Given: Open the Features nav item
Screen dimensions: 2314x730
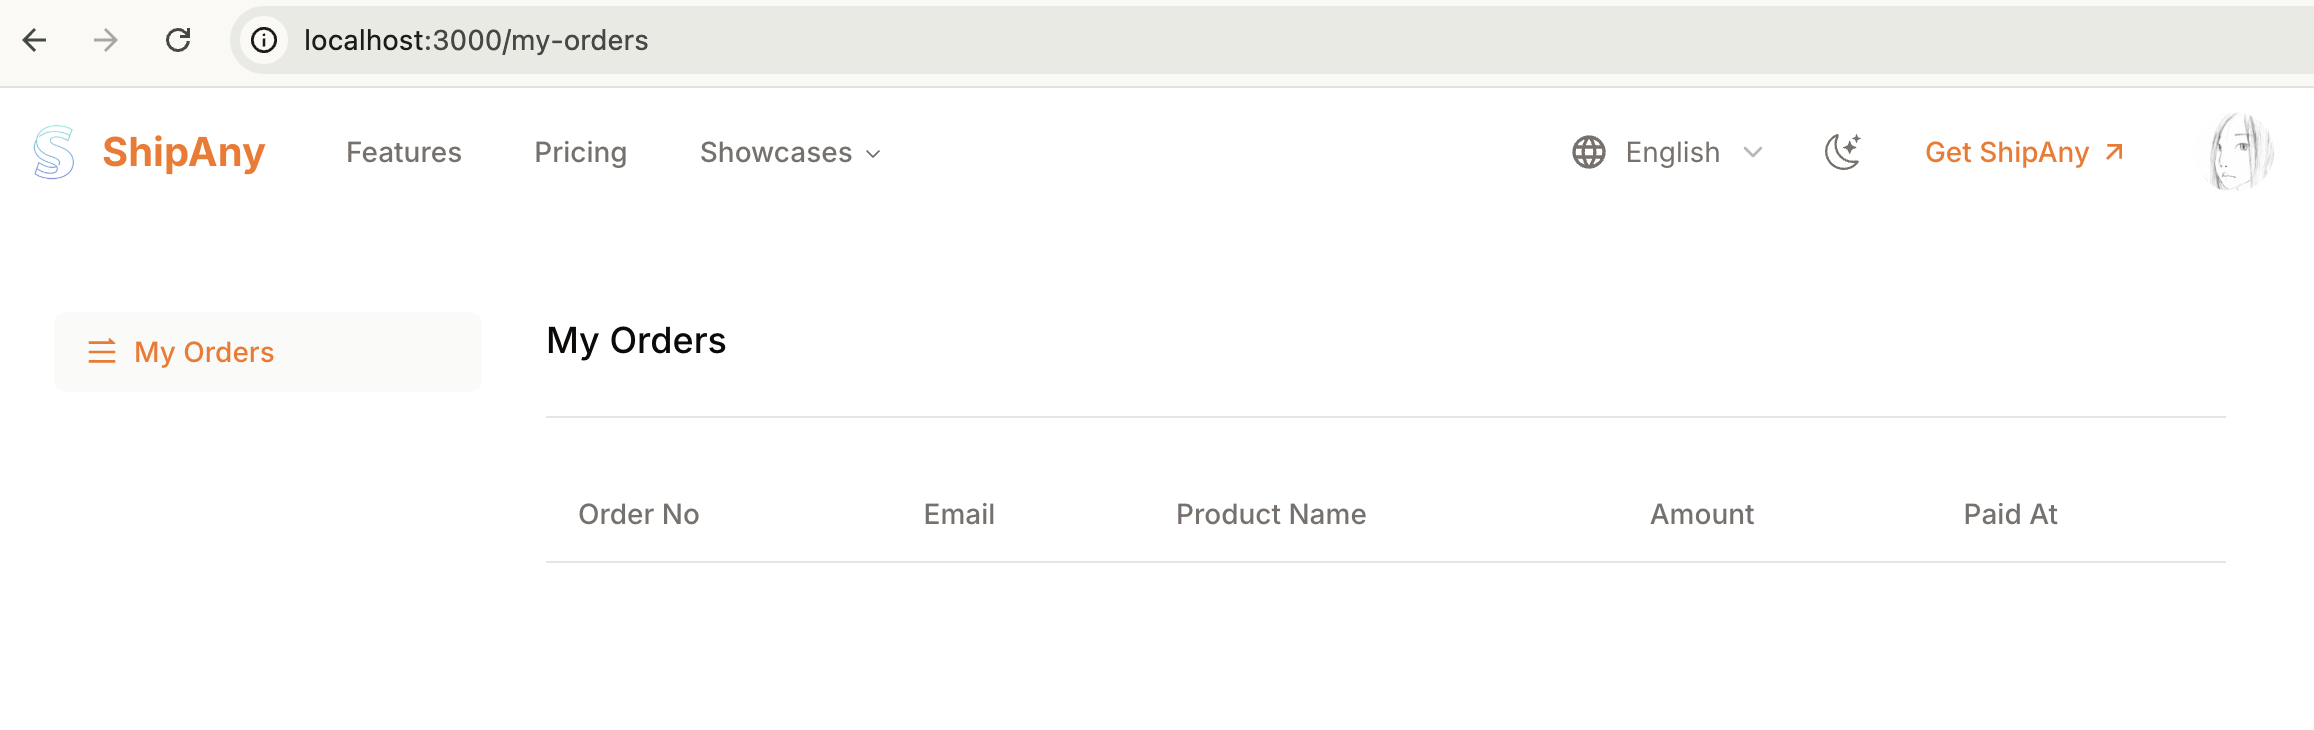Looking at the screenshot, I should pos(404,152).
